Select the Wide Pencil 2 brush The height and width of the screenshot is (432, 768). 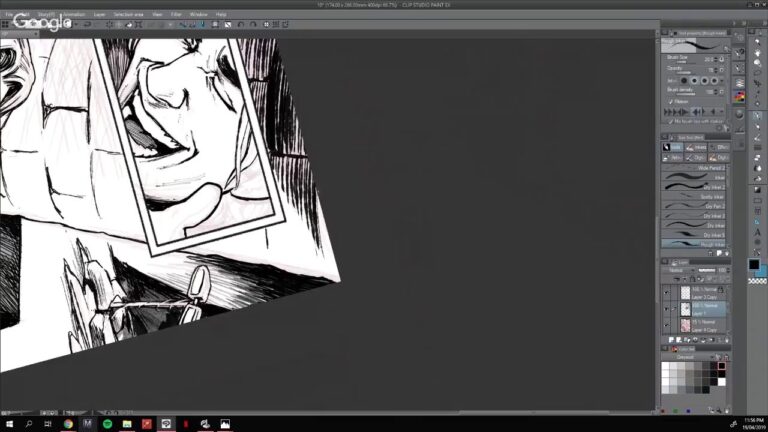pos(694,168)
